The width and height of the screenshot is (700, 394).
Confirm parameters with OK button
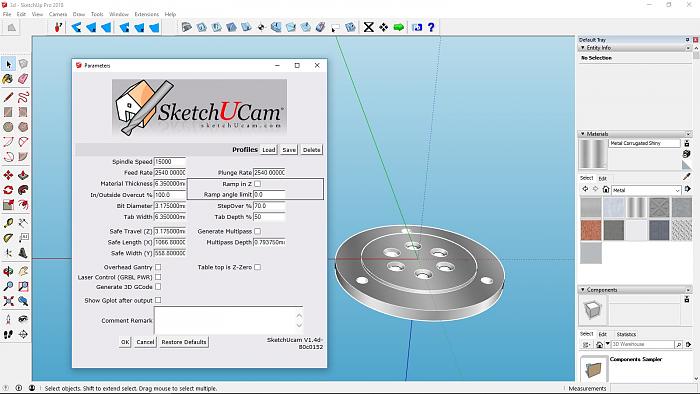pos(125,342)
